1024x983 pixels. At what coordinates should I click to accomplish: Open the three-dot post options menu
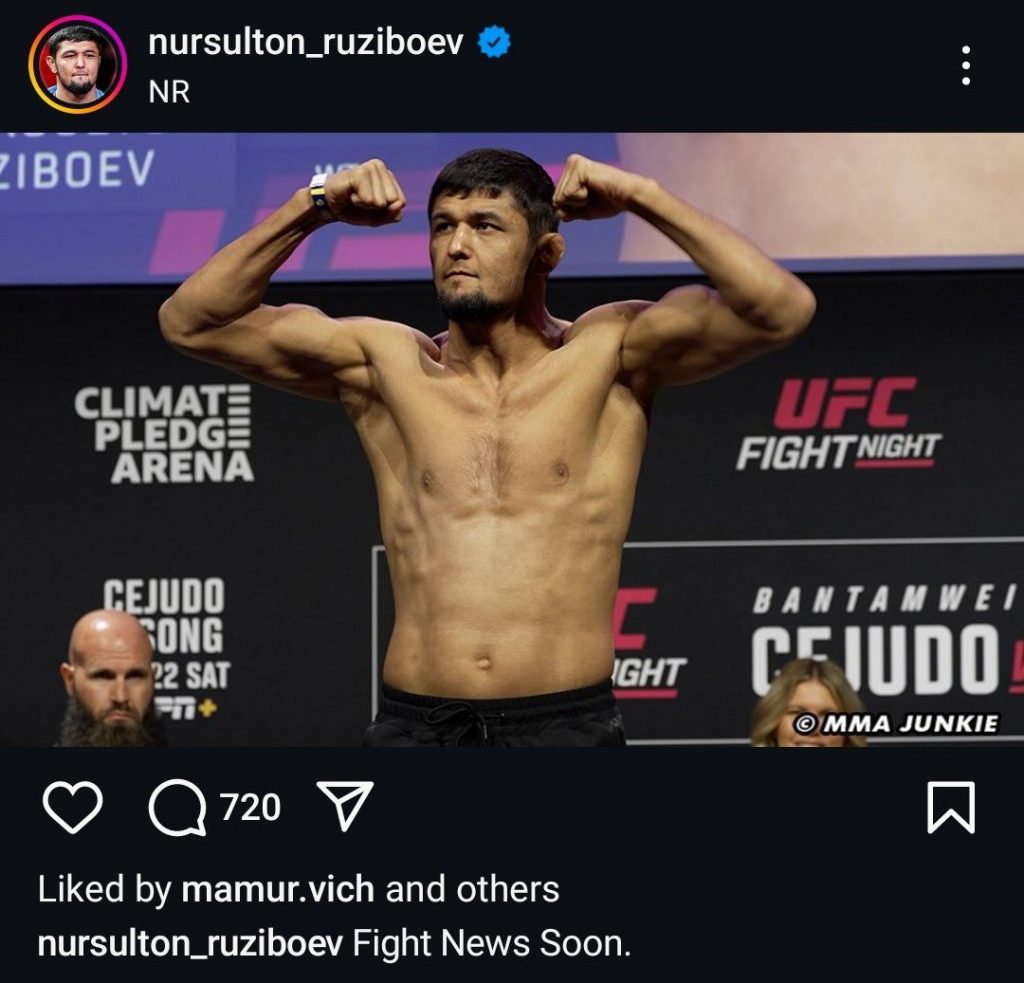coord(966,65)
